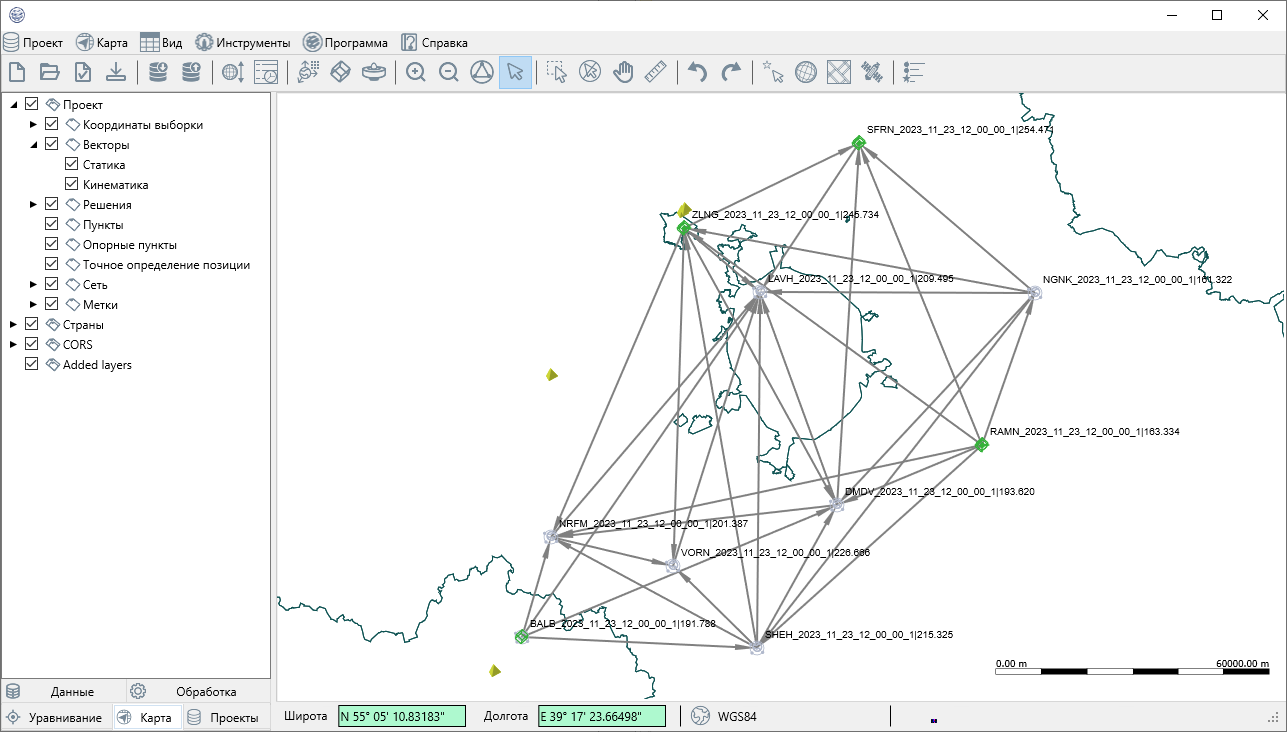Click the new project file icon
The width and height of the screenshot is (1287, 732).
pyautogui.click(x=16, y=72)
